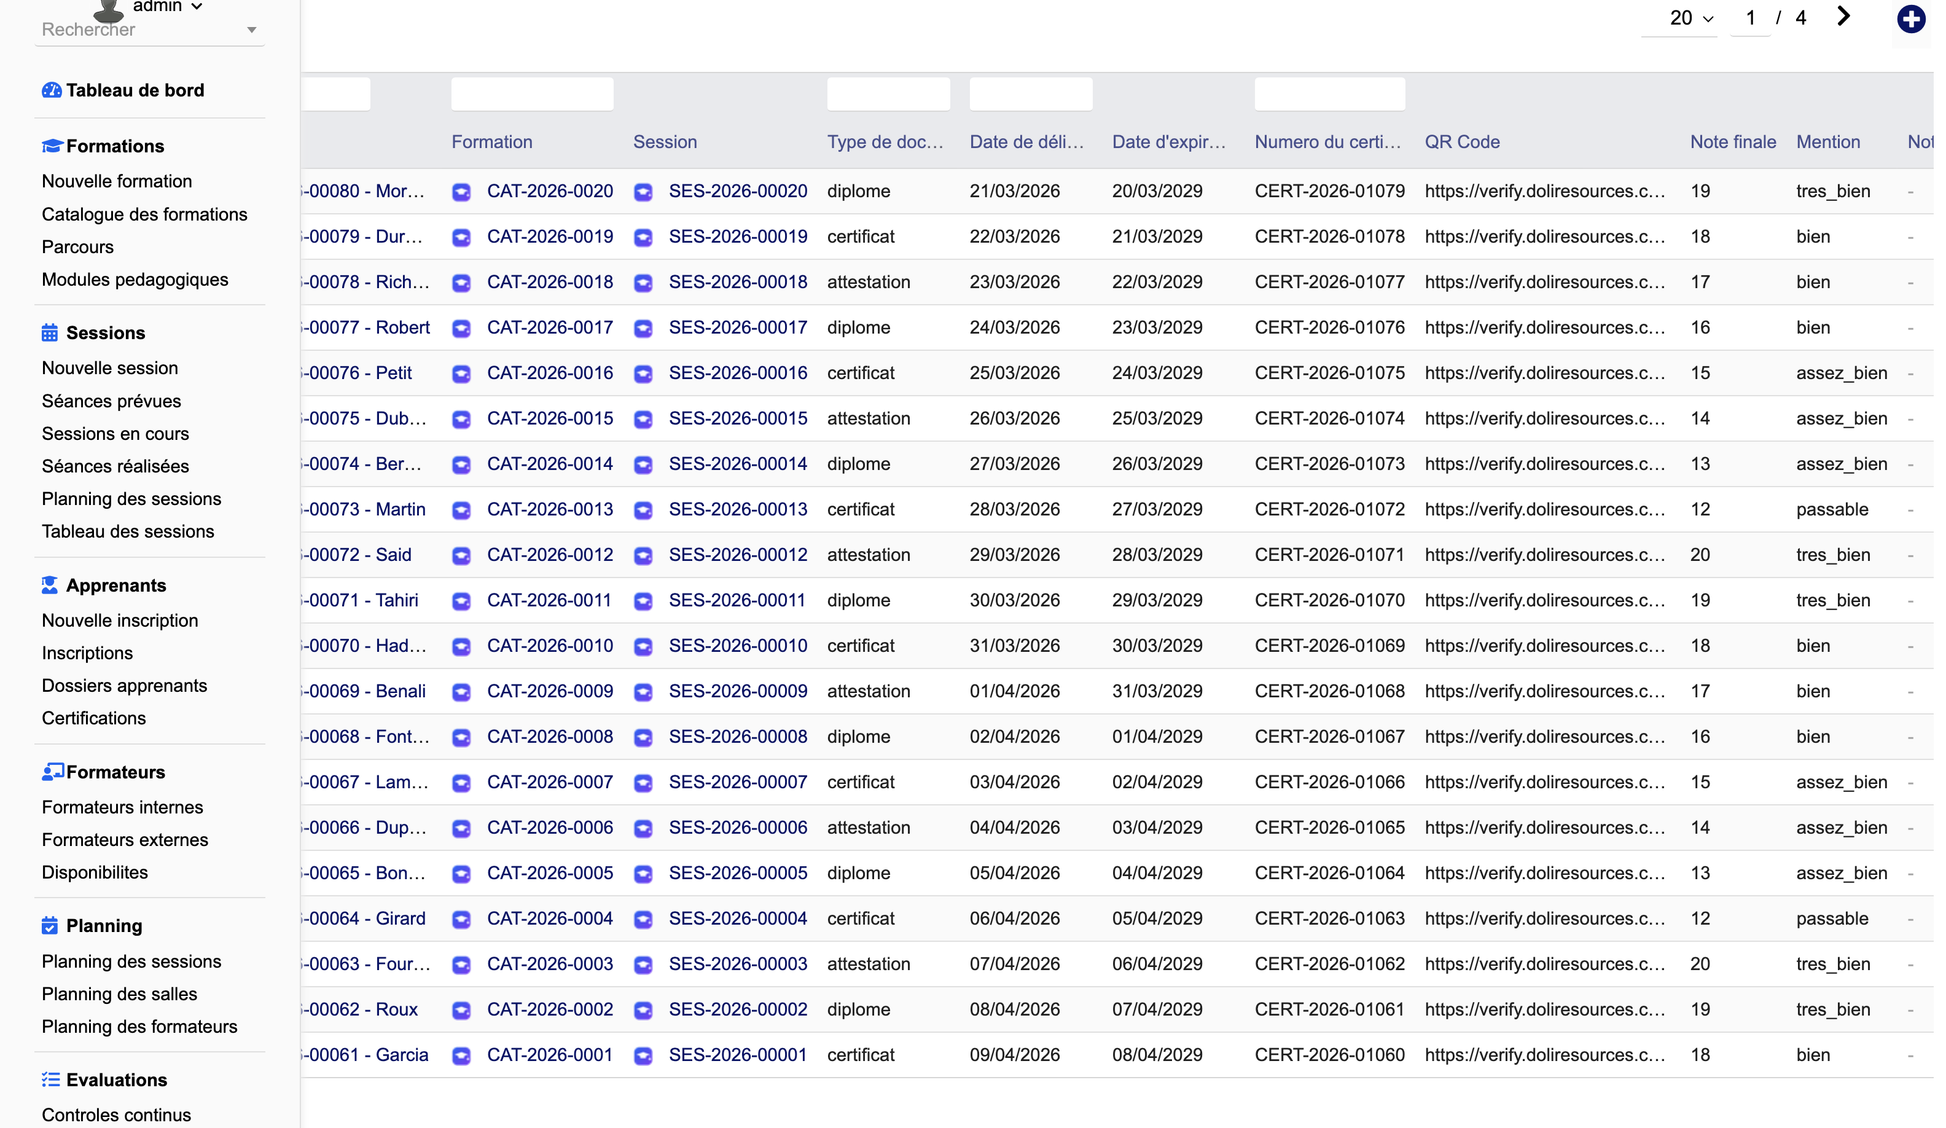Open Planning des salles link
This screenshot has height=1128, width=1946.
119,994
